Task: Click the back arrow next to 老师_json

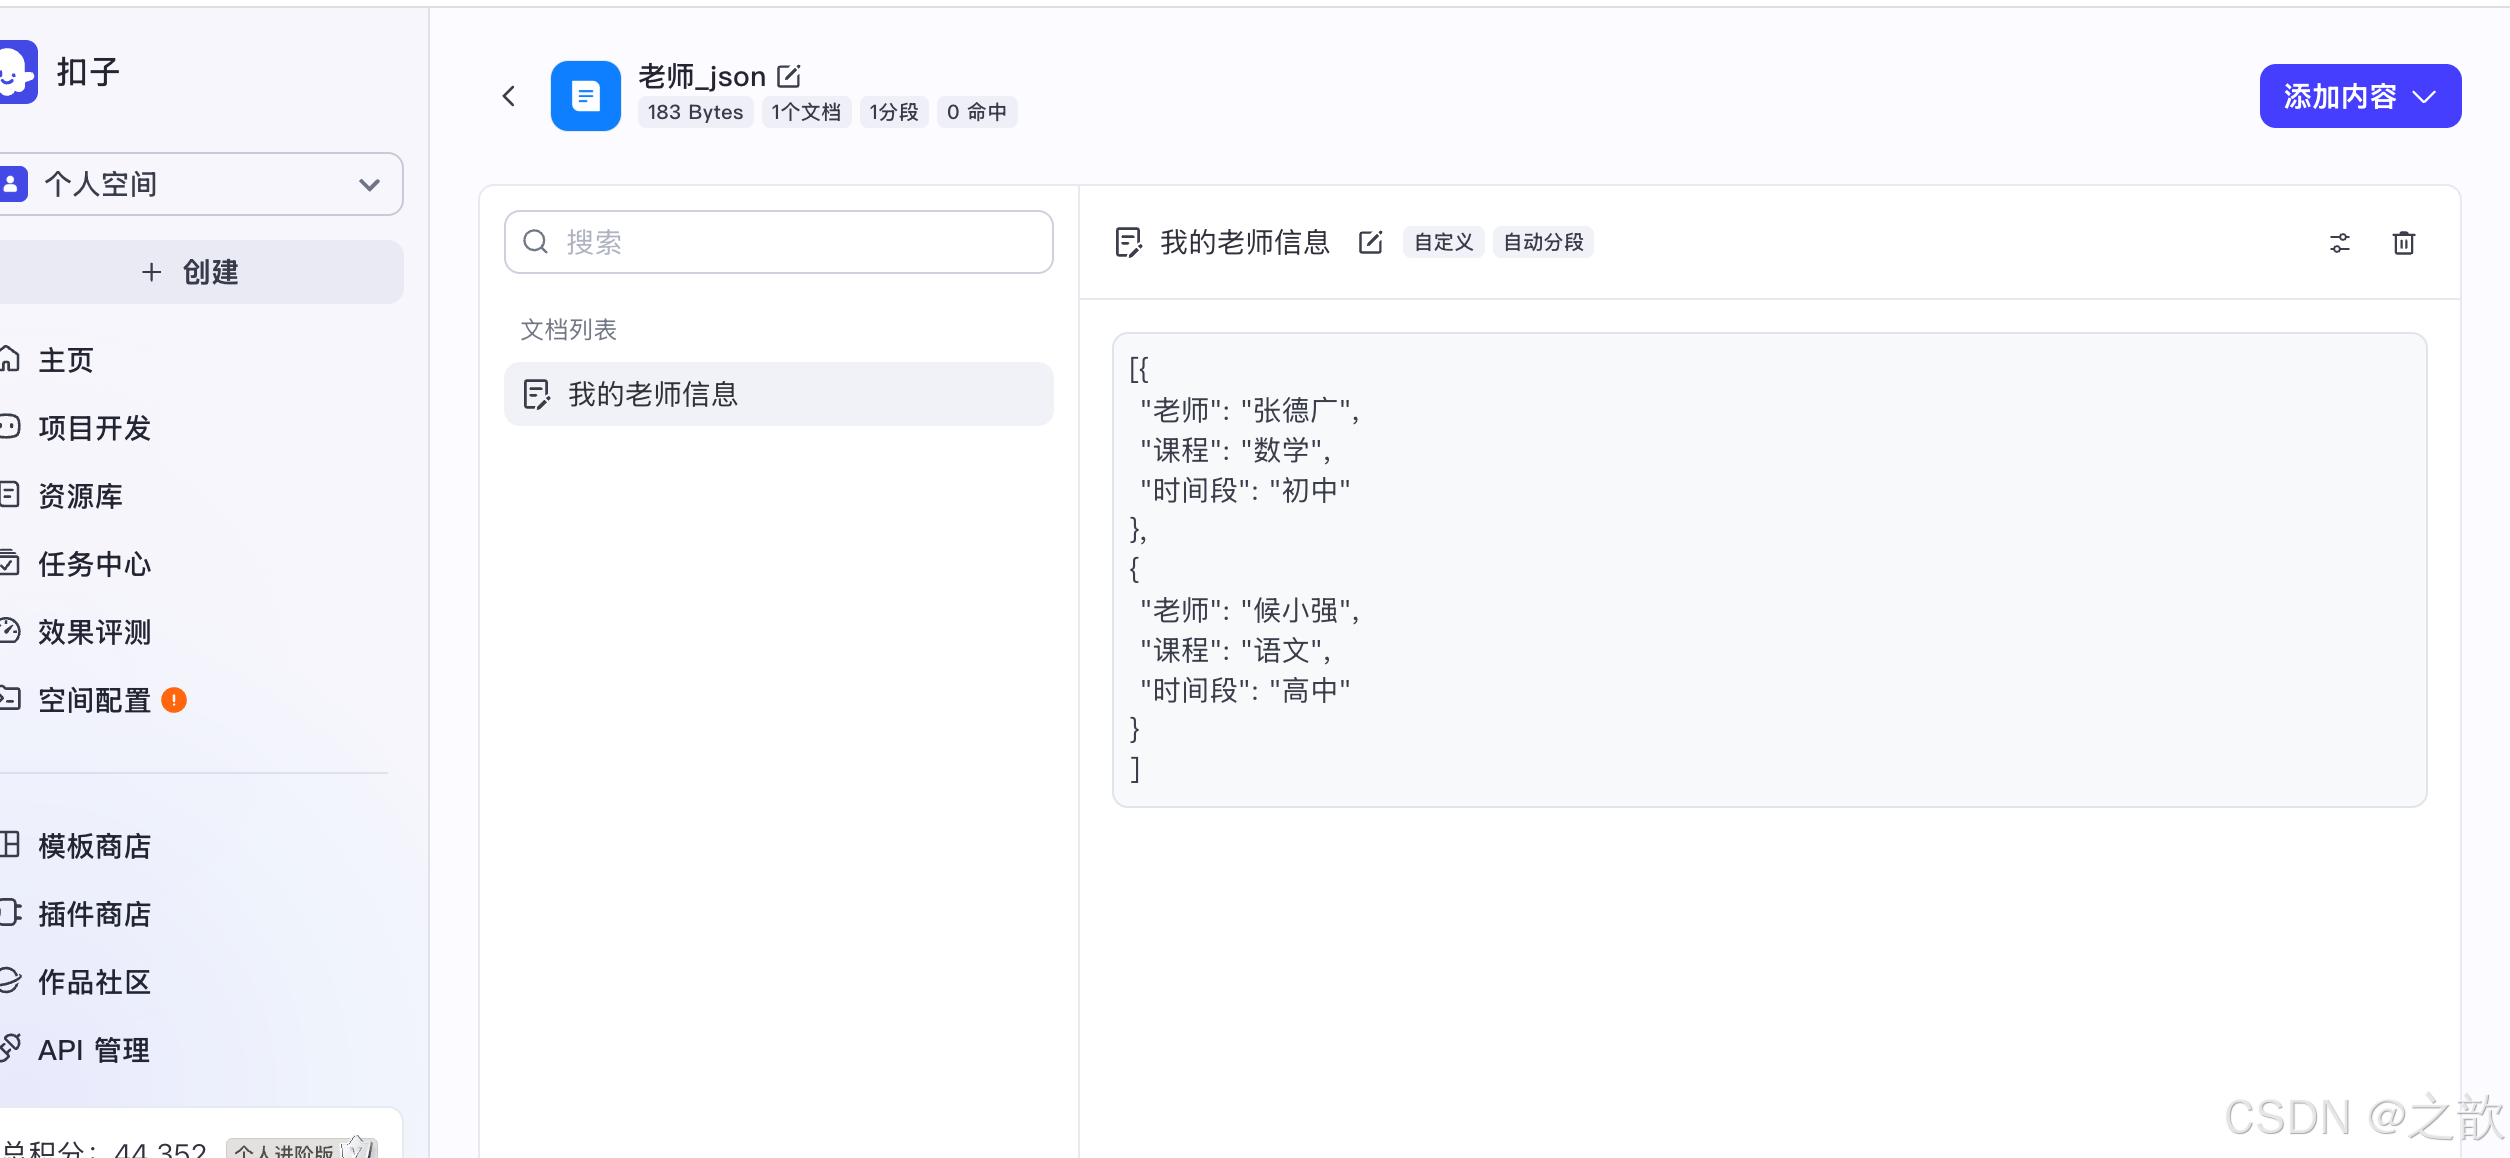Action: pyautogui.click(x=509, y=95)
